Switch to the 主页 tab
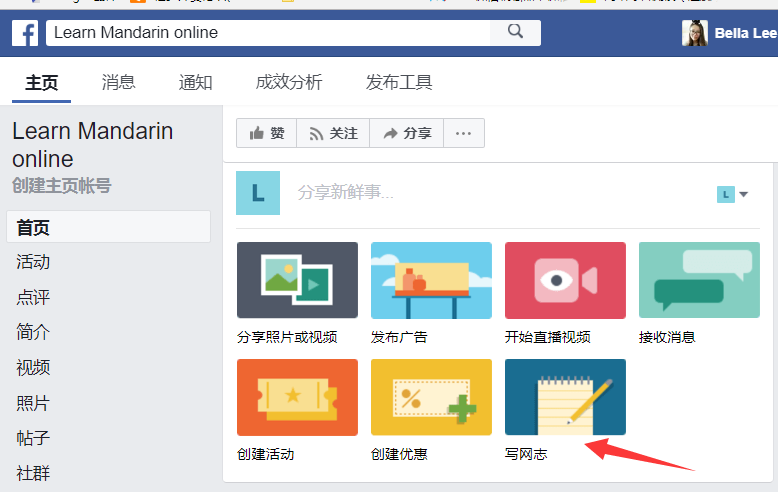The height and width of the screenshot is (492, 778). 42,82
